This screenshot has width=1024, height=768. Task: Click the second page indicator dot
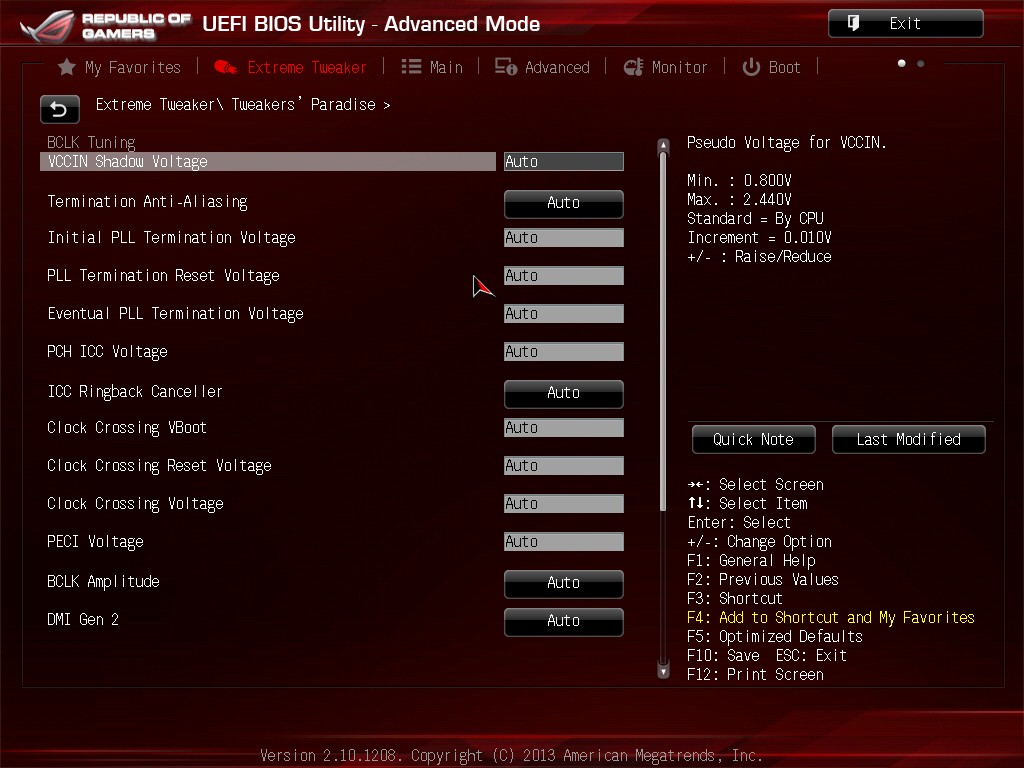(x=921, y=64)
